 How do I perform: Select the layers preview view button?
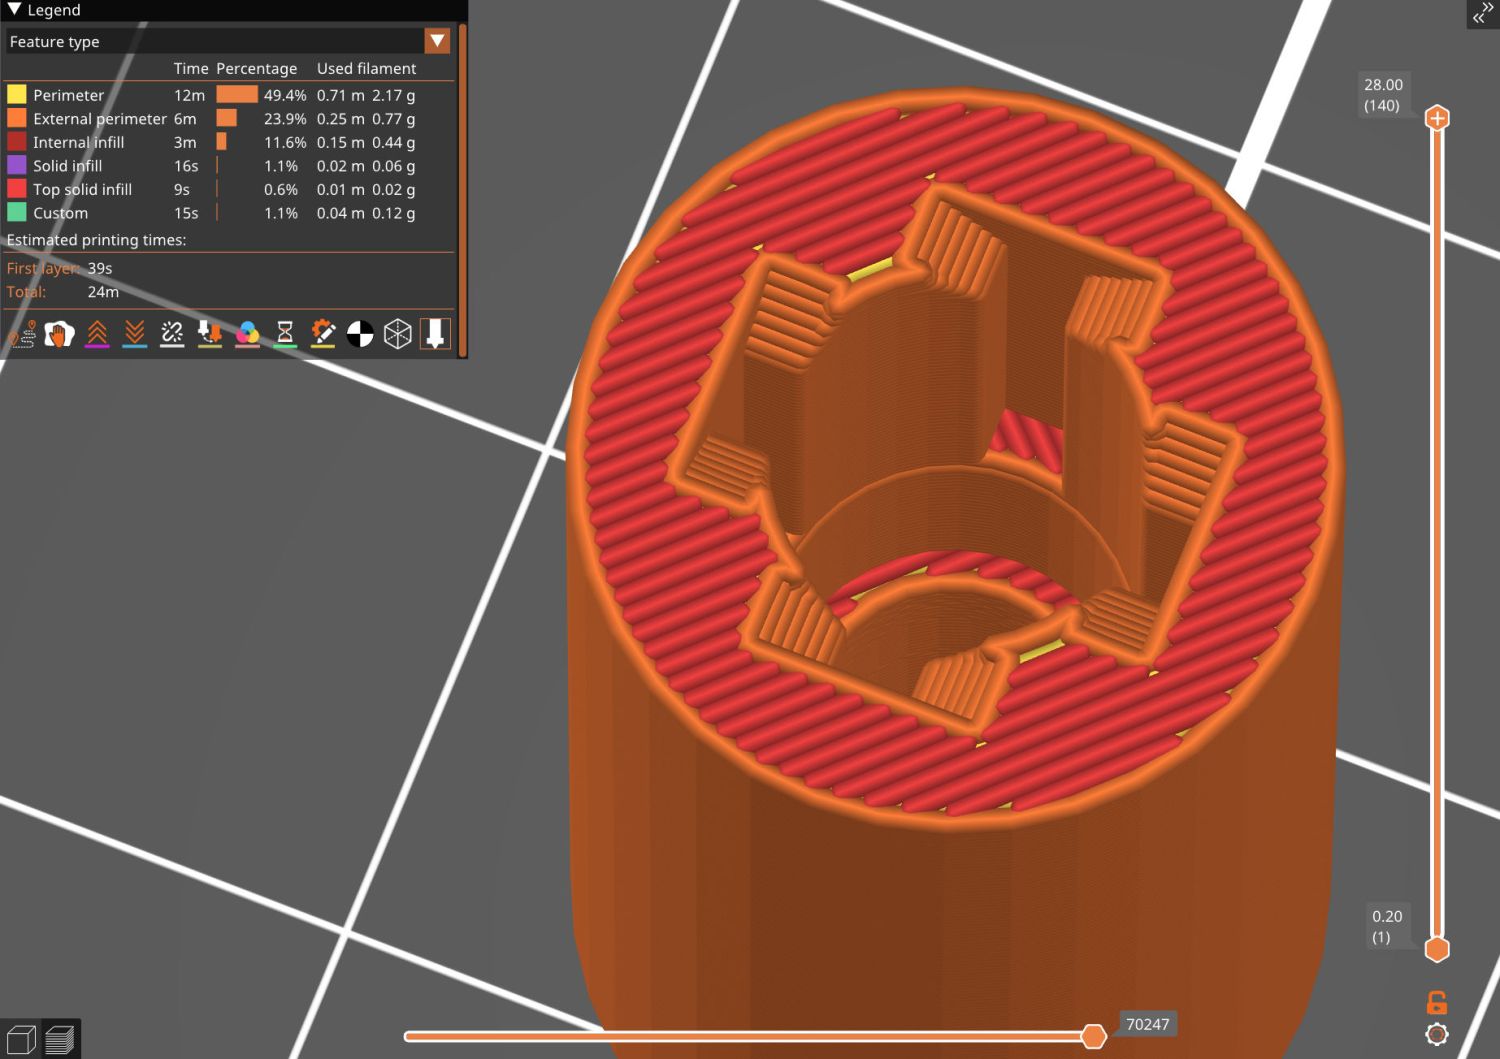(60, 1039)
